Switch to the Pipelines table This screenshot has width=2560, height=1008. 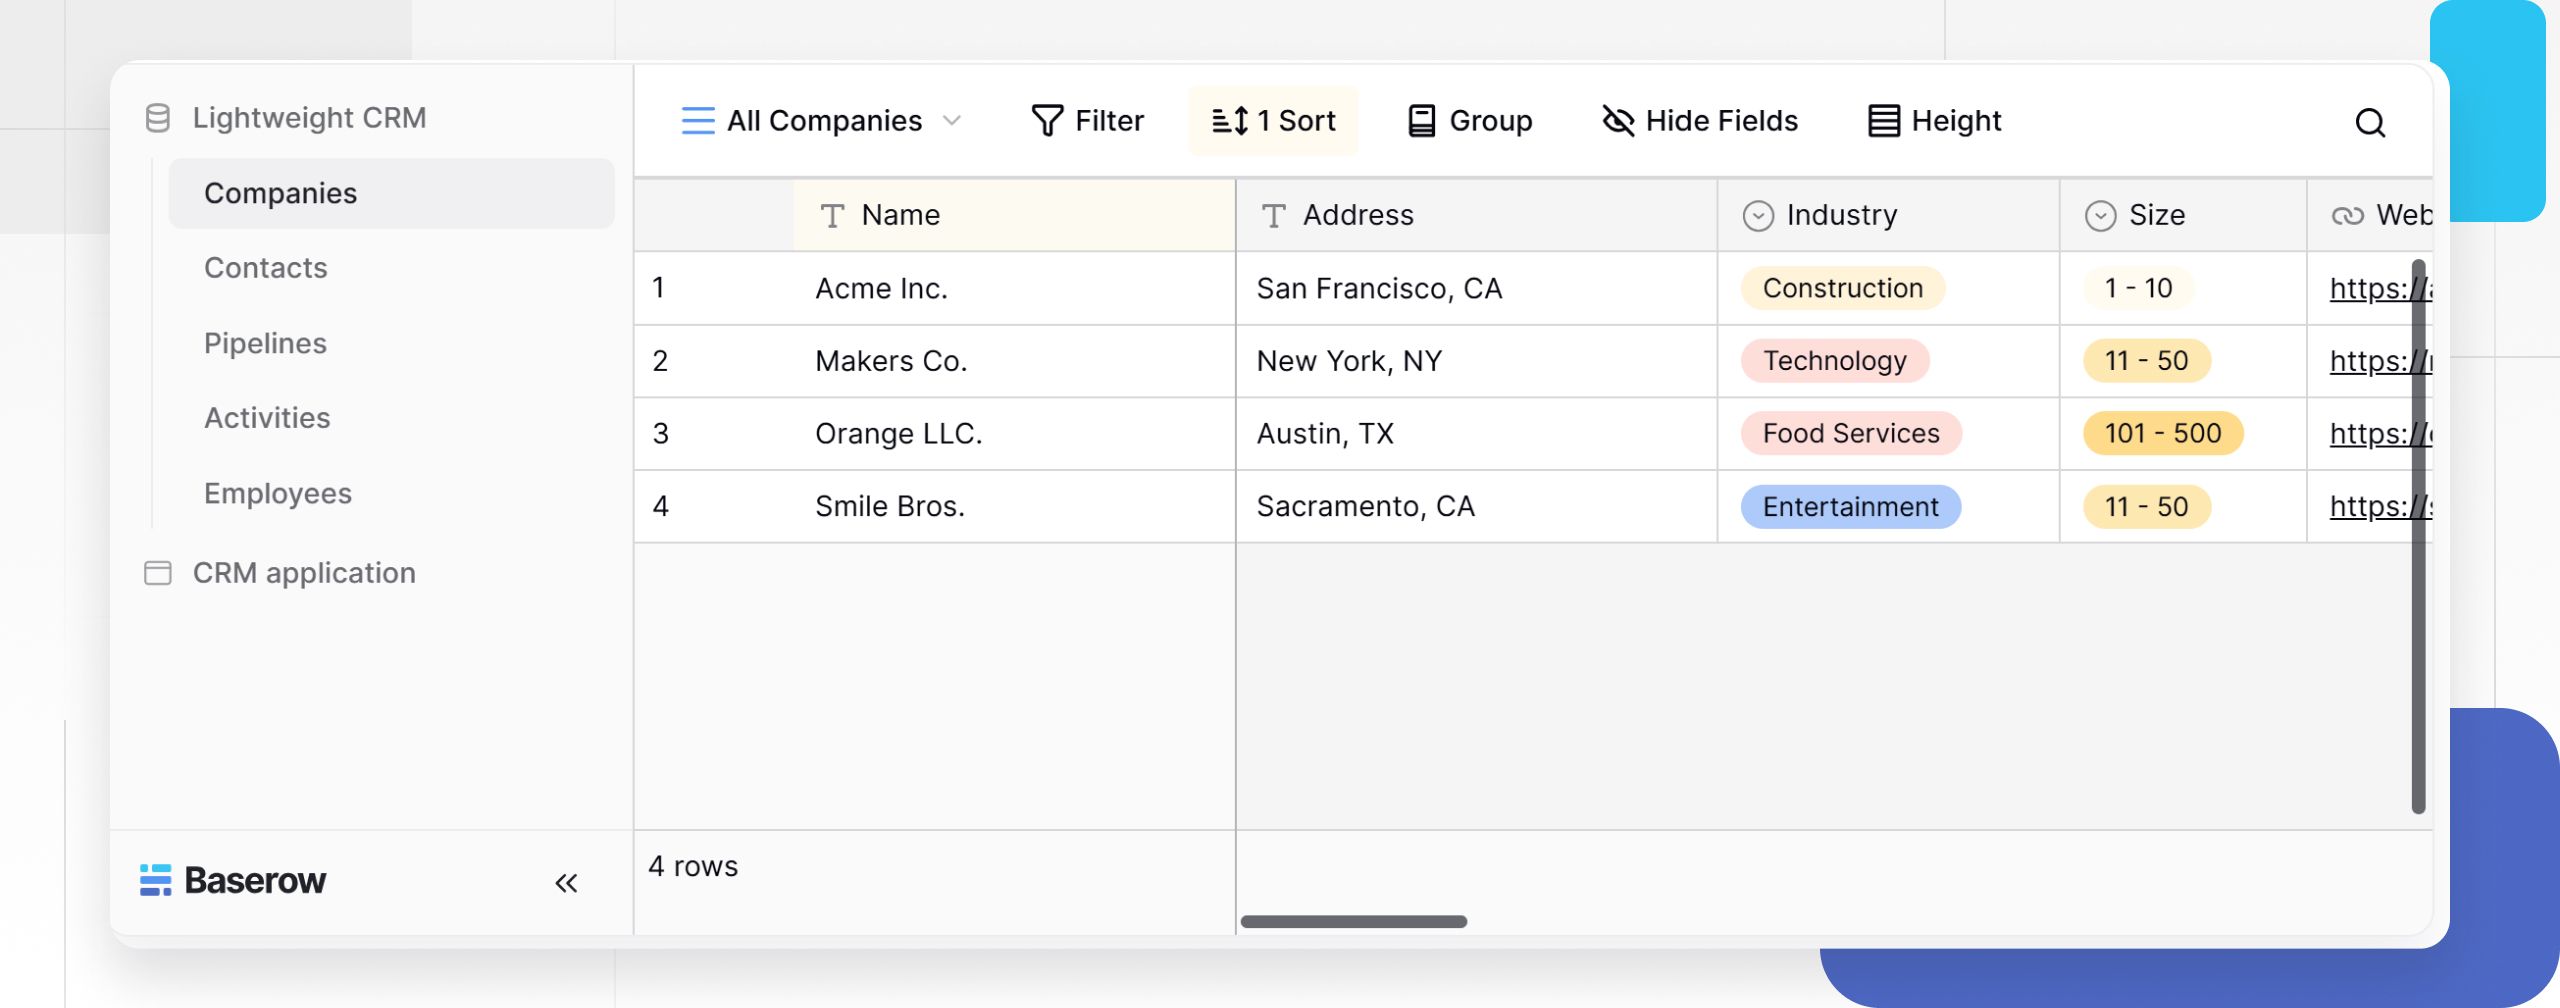click(264, 343)
